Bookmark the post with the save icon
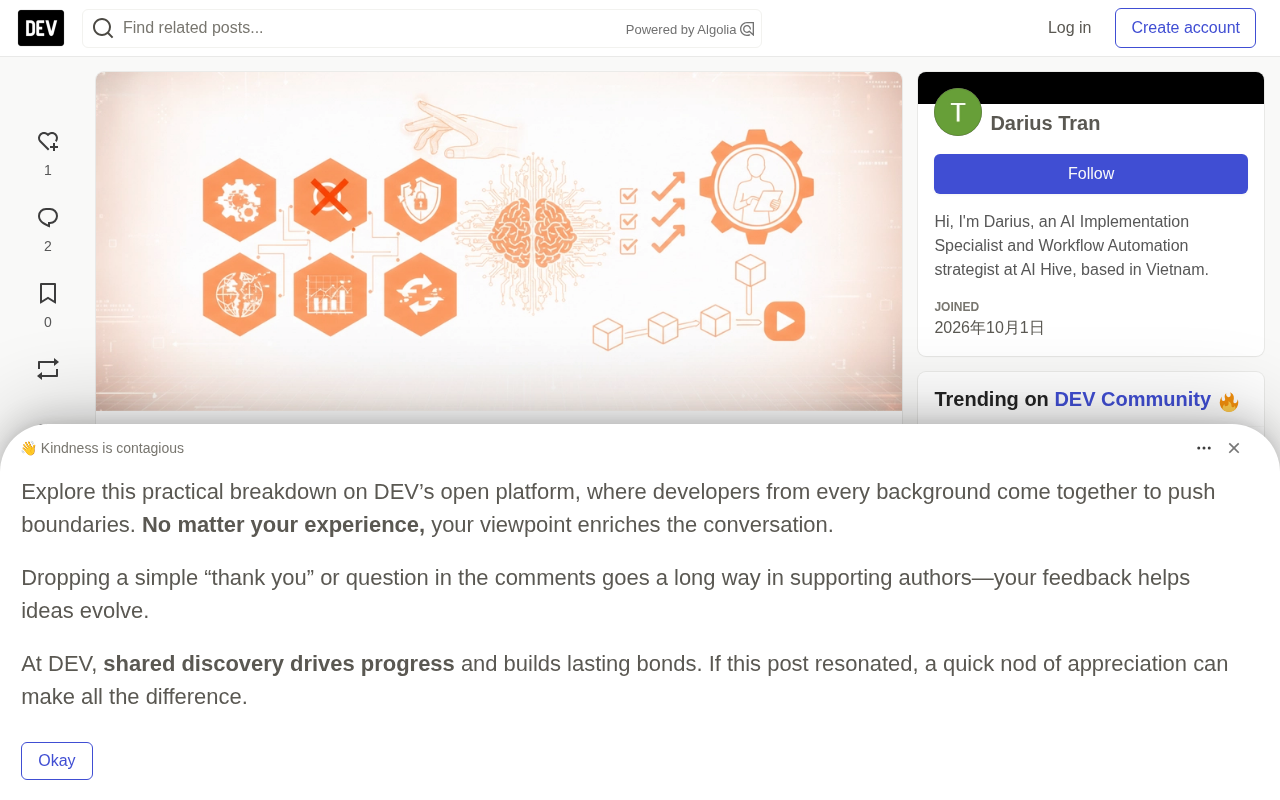Viewport: 1280px width, 800px height. pos(48,294)
